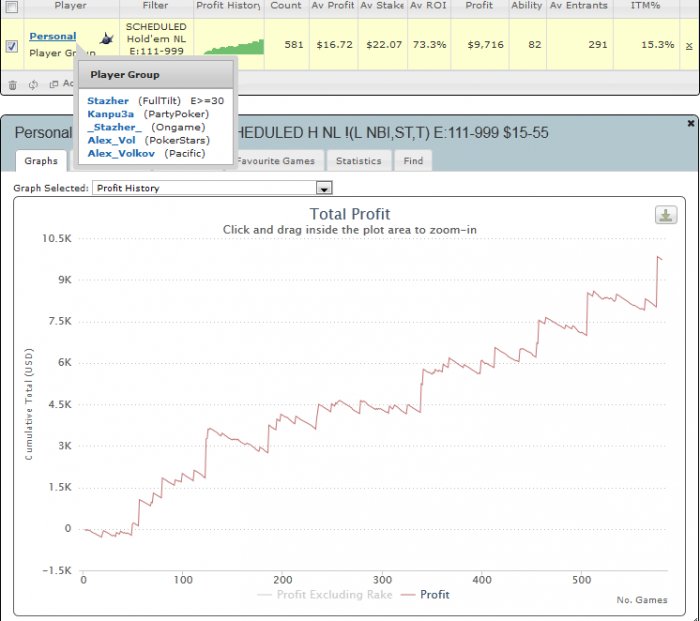Switch to the Statistics tab

(x=358, y=160)
